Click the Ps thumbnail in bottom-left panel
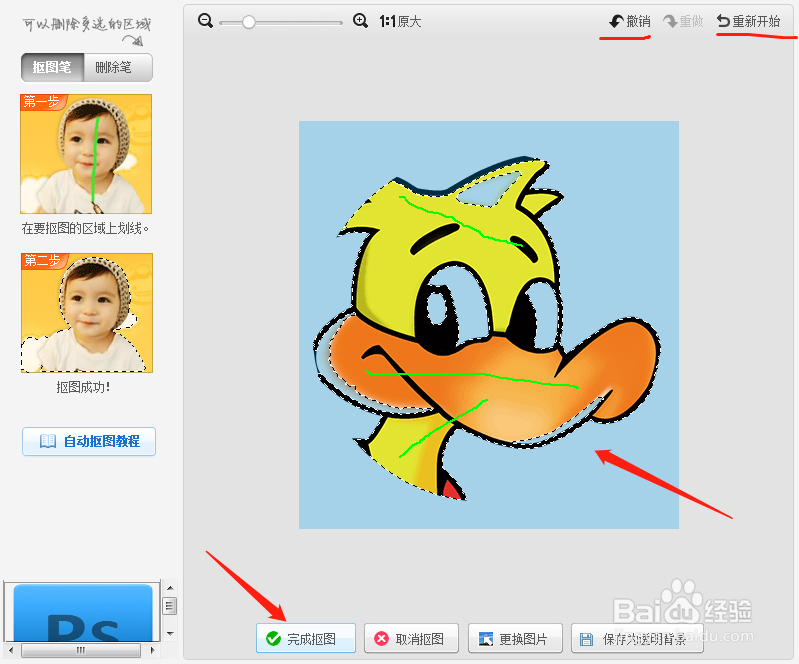This screenshot has height=664, width=799. tap(83, 613)
